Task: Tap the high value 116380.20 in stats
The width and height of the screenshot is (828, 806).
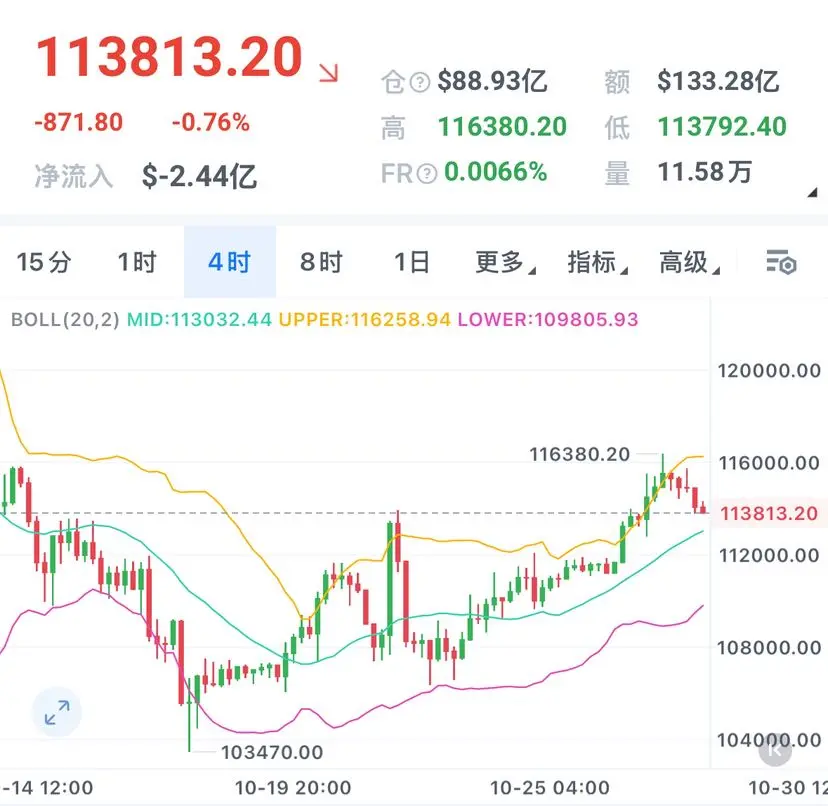Action: [502, 127]
